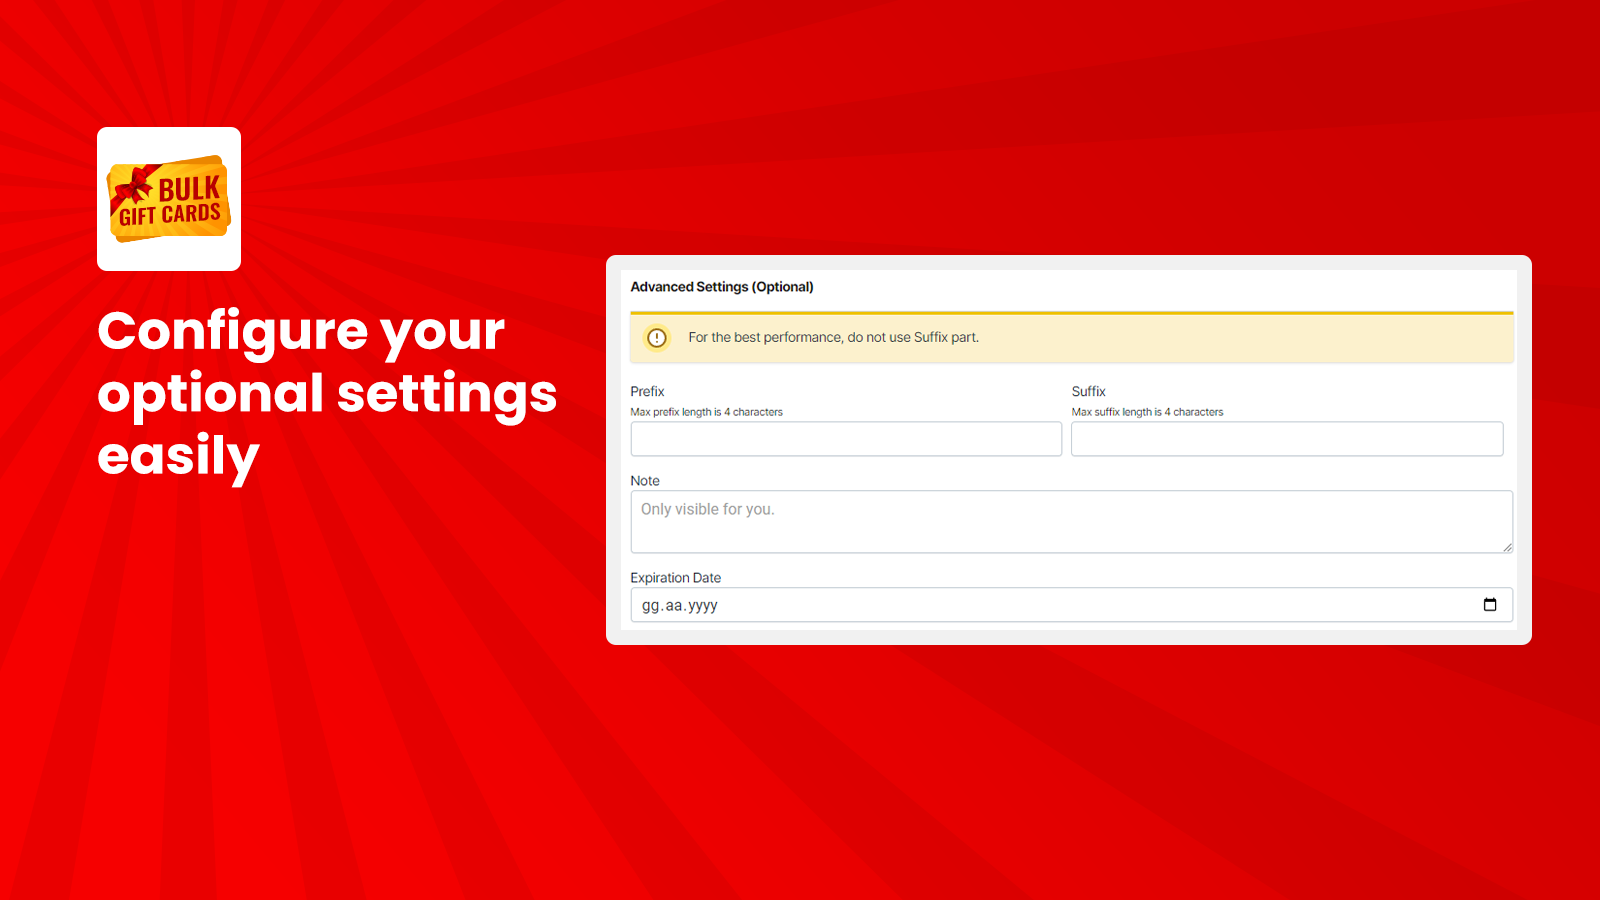Focus the Suffix text field
This screenshot has width=1600, height=900.
(1287, 439)
